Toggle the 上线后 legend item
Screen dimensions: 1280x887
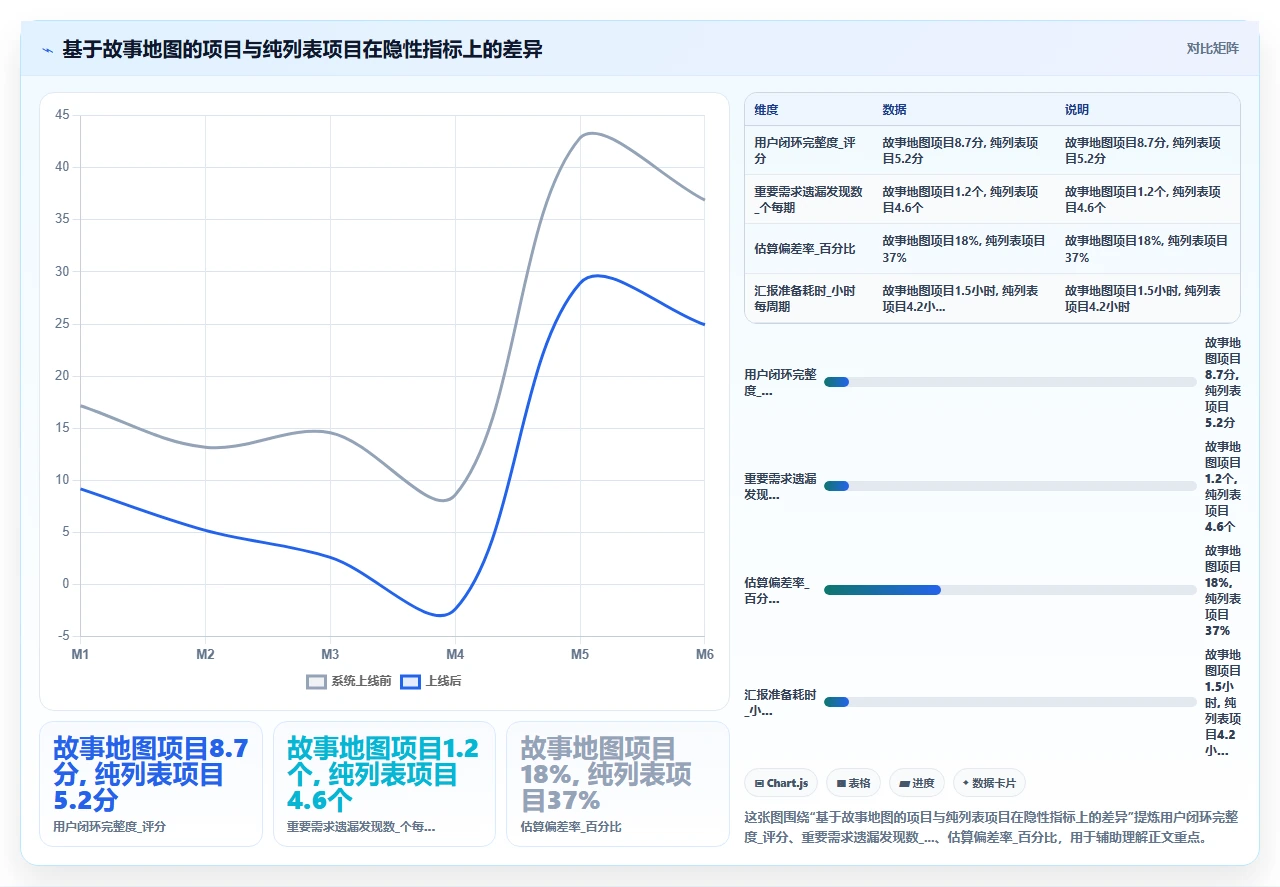(430, 681)
